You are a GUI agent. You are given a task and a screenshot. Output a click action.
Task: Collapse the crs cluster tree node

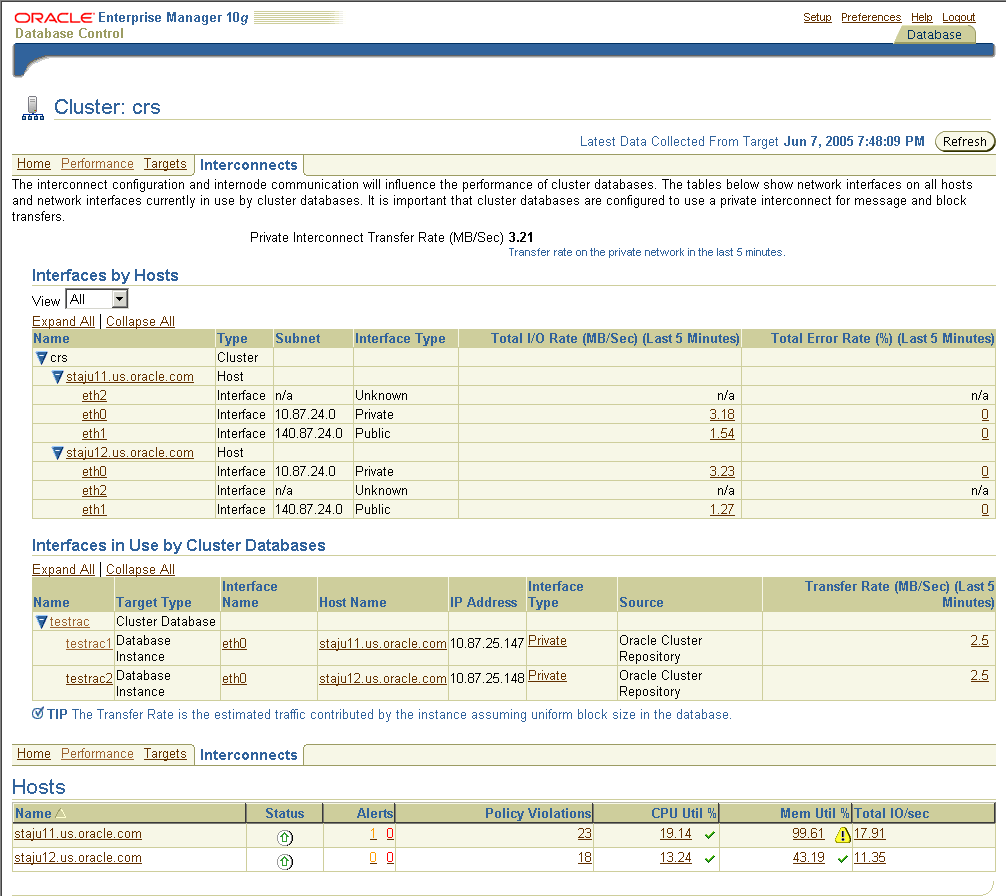[41, 357]
